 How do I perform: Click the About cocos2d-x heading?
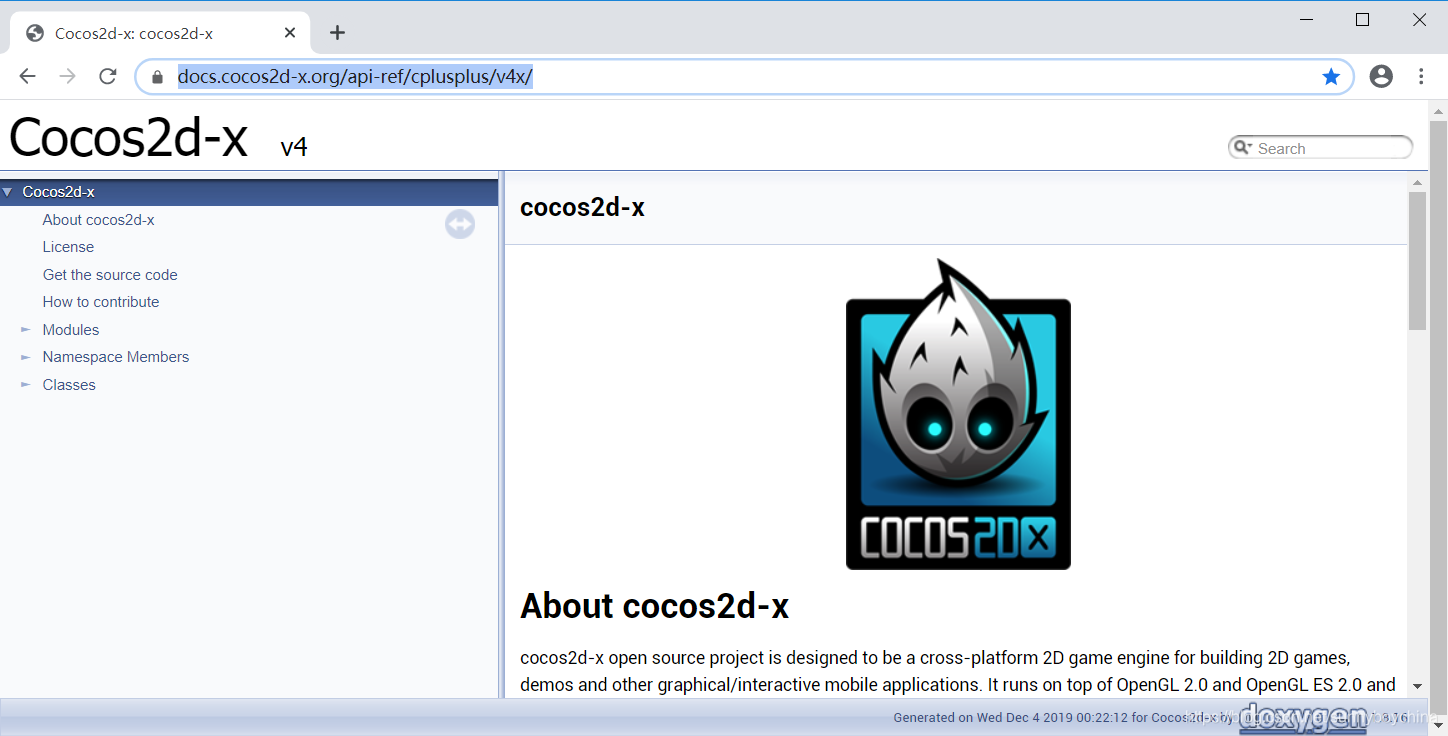(654, 606)
